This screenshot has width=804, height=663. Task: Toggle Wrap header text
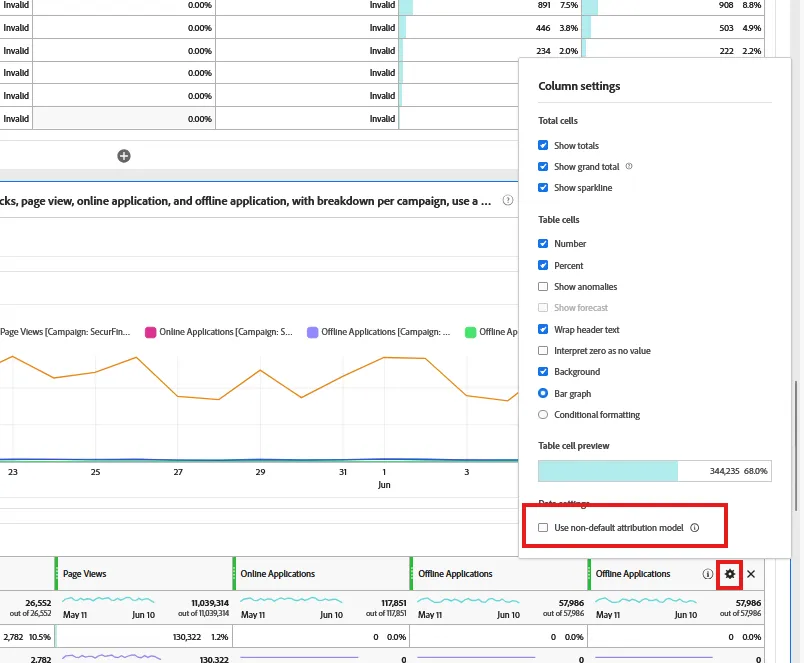(543, 329)
